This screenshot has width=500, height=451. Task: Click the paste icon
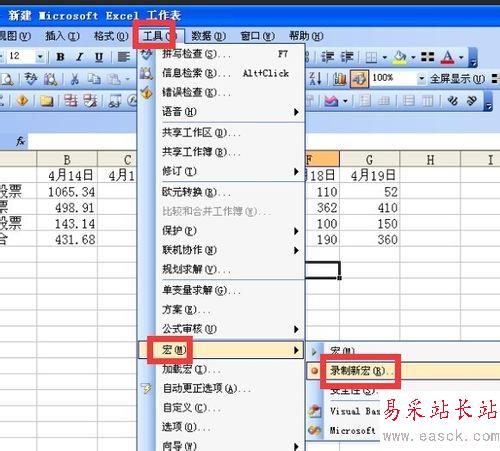click(113, 79)
